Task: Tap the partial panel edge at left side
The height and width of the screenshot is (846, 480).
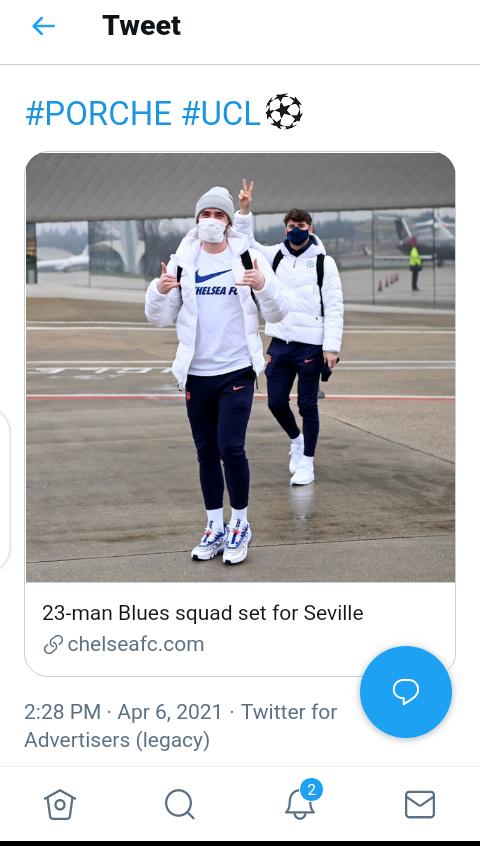Action: [x=4, y=490]
